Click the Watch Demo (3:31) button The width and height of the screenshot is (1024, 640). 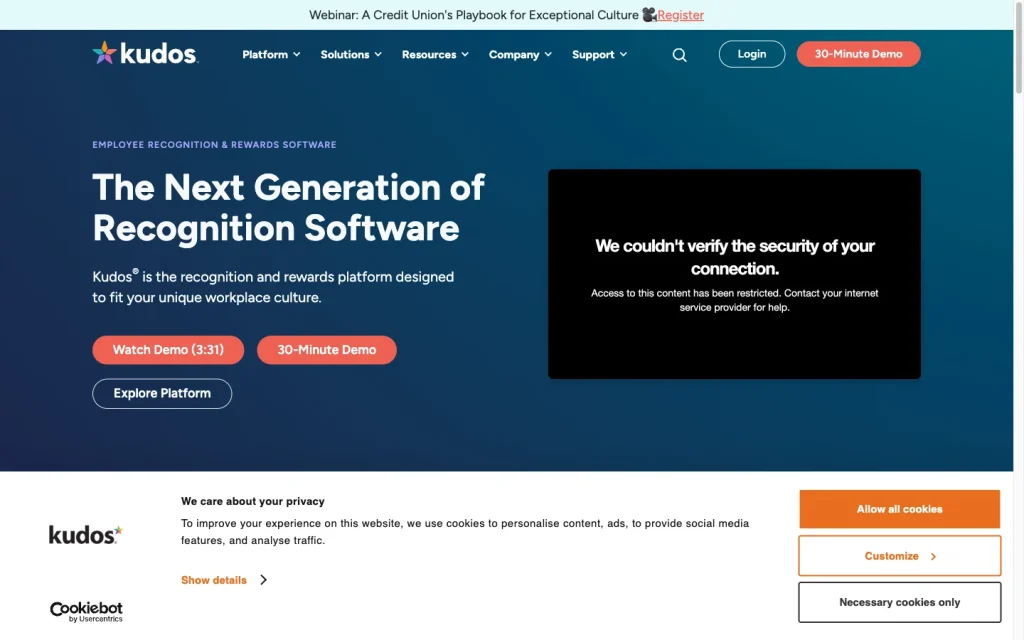coord(168,350)
